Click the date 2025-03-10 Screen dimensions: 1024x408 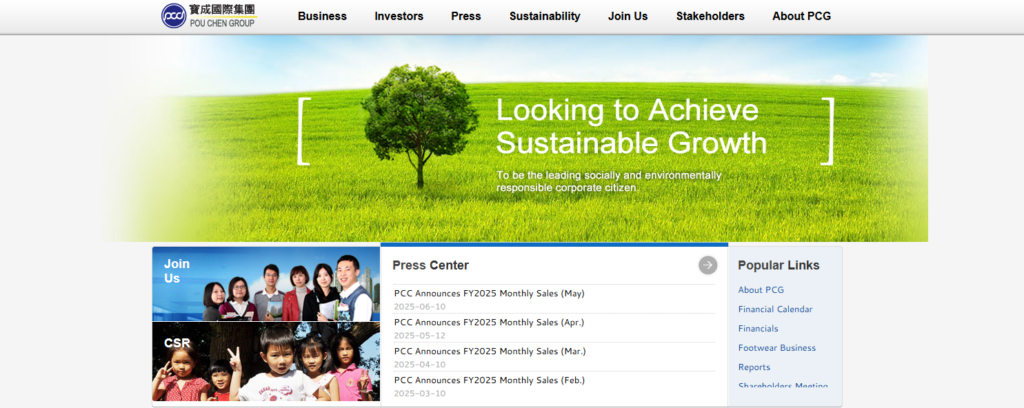coord(420,393)
